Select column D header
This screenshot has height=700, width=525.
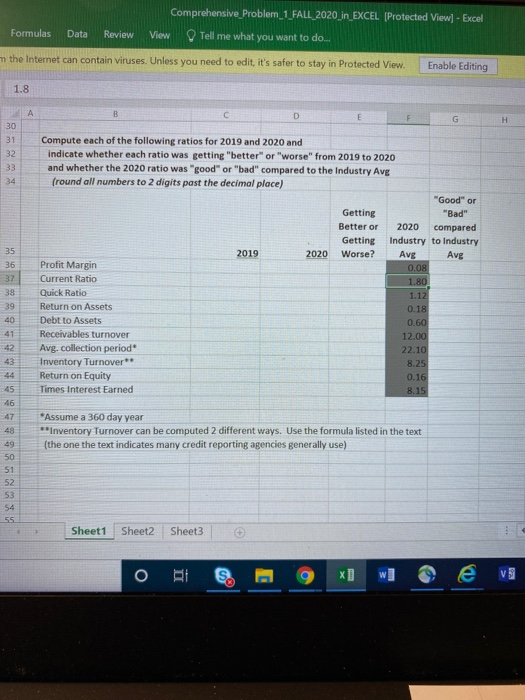pos(296,116)
